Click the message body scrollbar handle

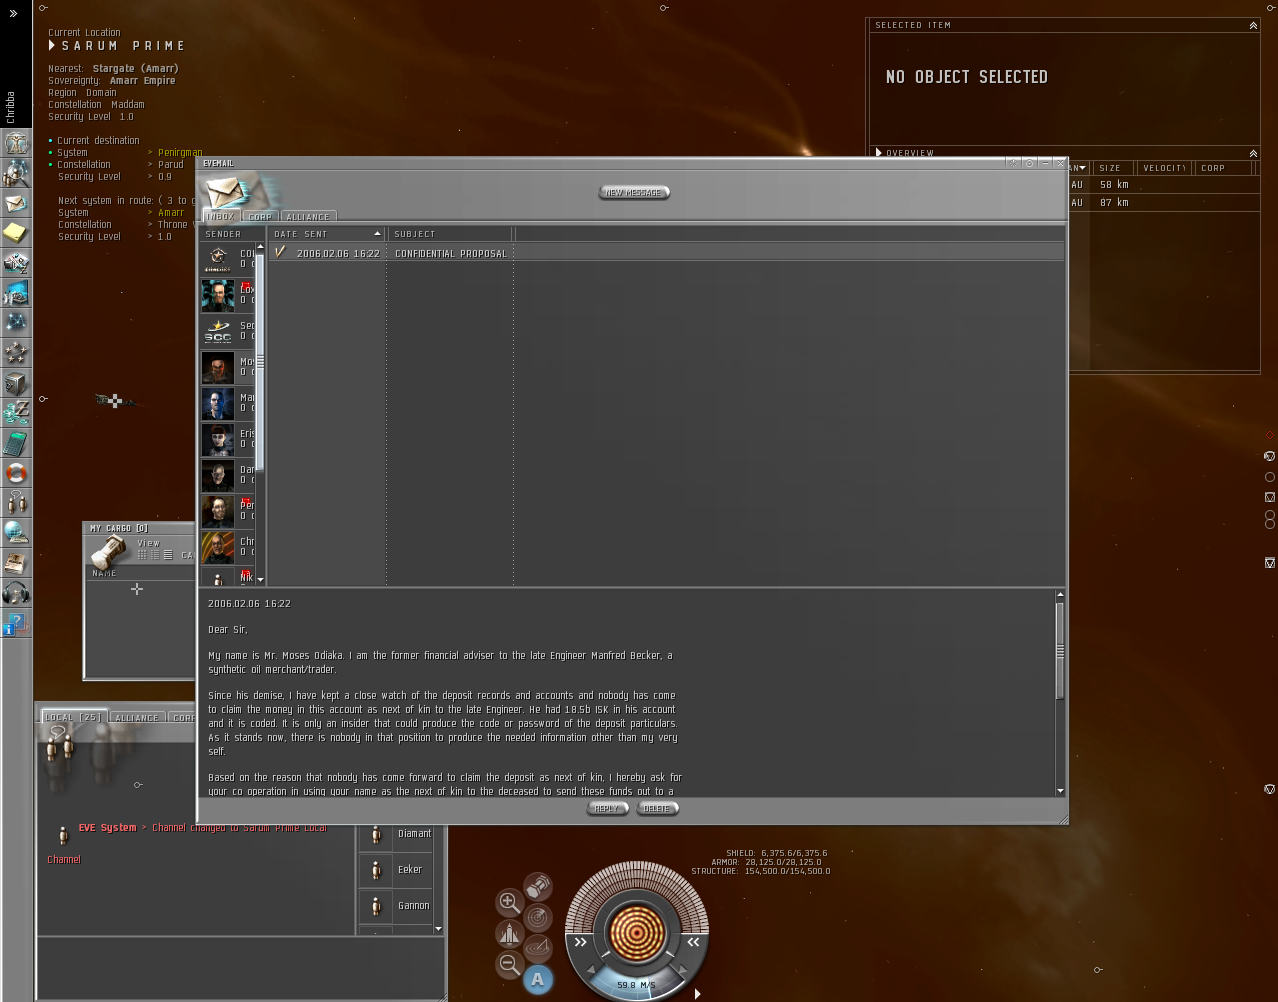pyautogui.click(x=1060, y=650)
